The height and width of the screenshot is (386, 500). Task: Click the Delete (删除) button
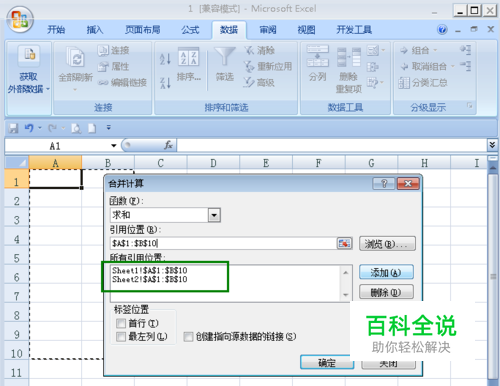[386, 292]
